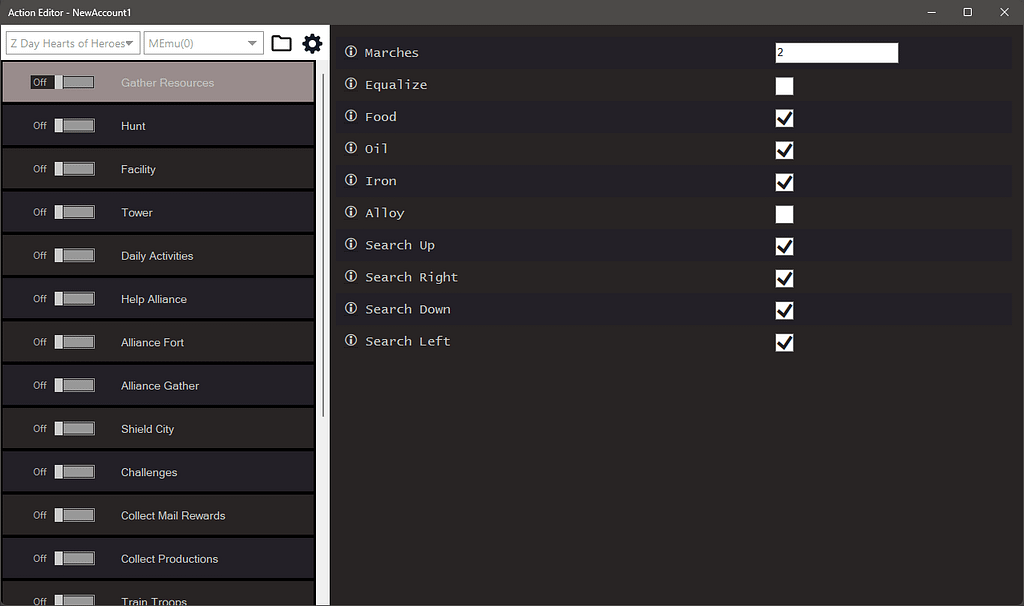Open the folder browser icon
1024x606 pixels.
coord(281,43)
